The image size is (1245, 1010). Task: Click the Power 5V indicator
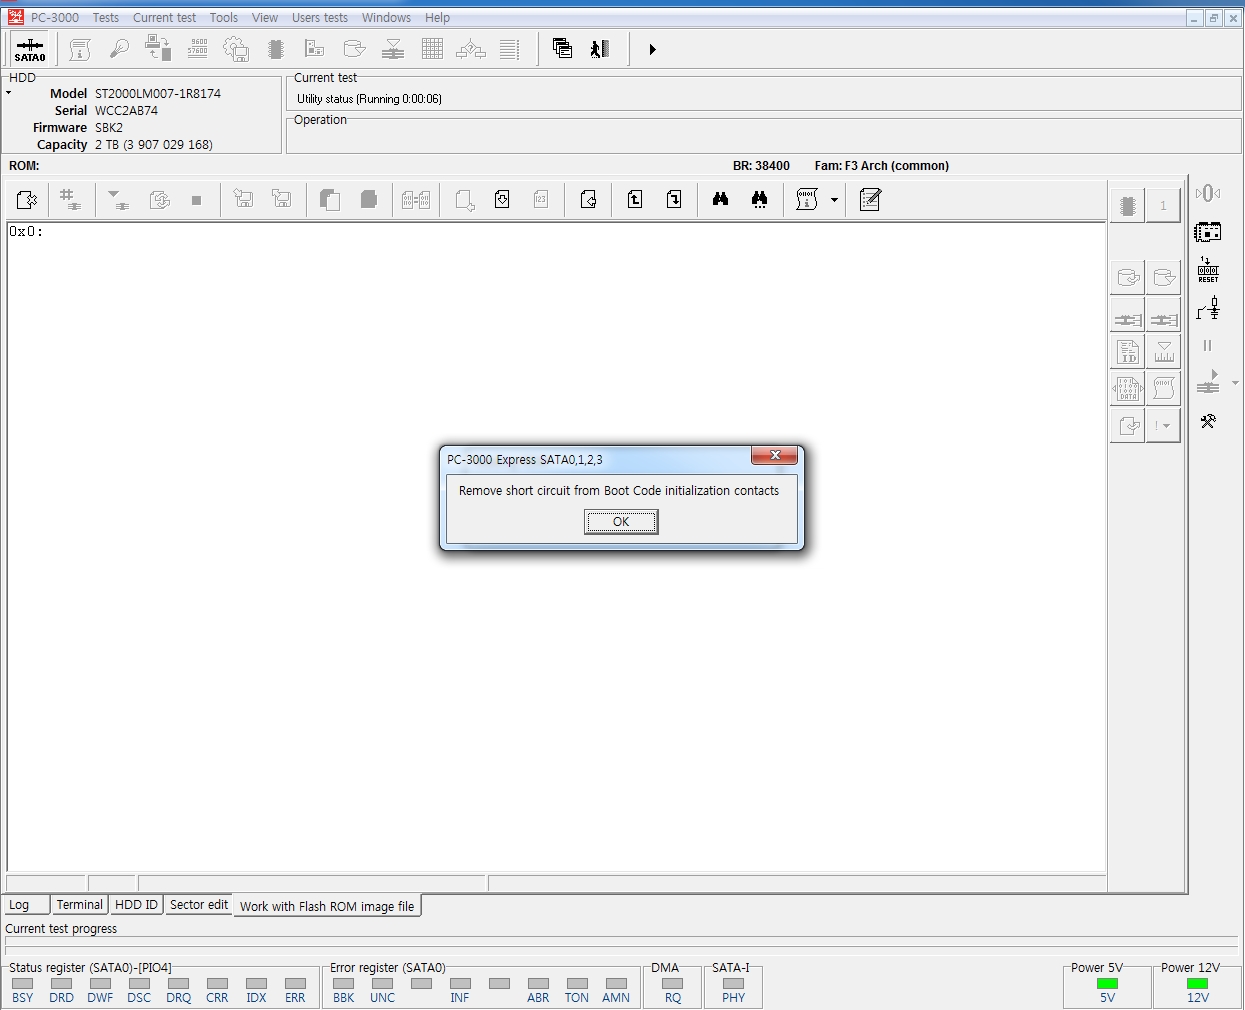point(1107,984)
